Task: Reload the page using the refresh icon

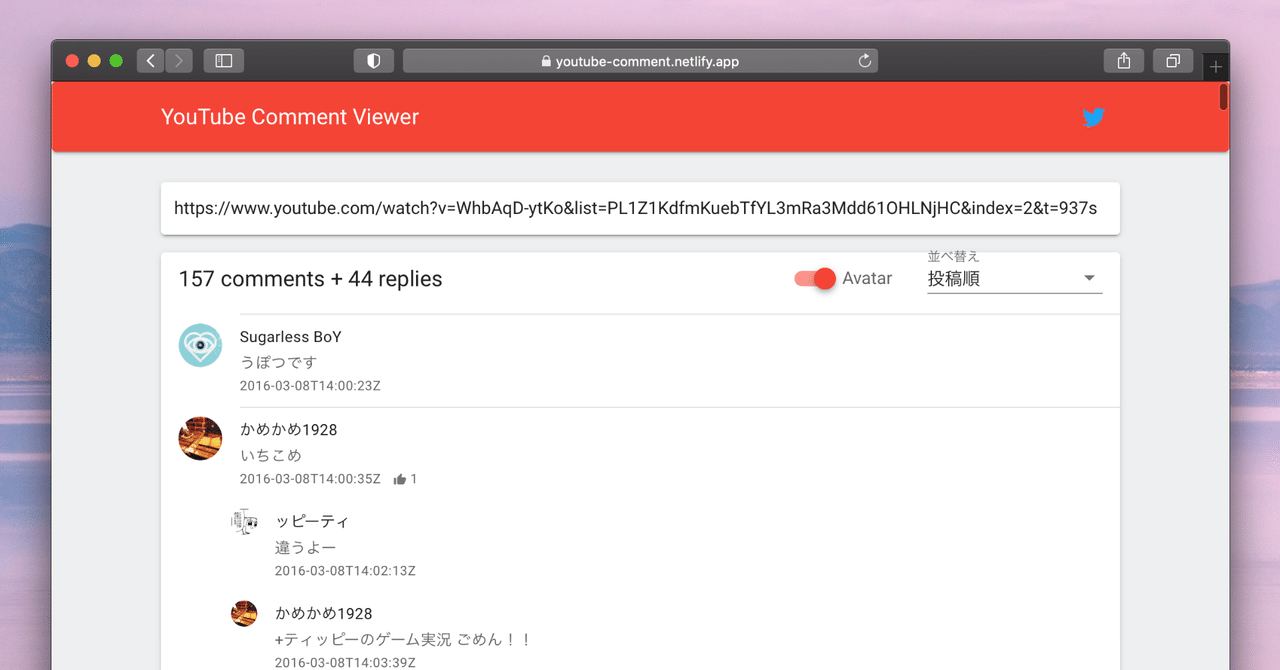Action: (x=864, y=60)
